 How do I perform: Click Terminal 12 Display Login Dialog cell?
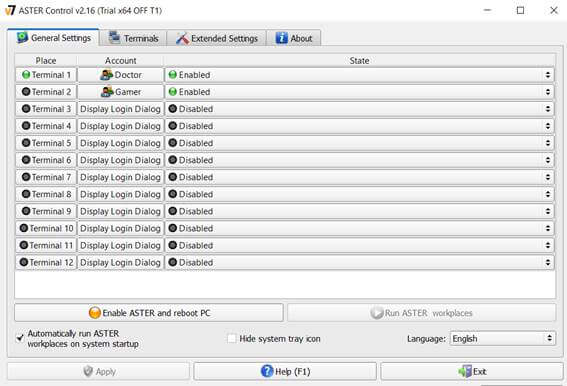point(120,262)
